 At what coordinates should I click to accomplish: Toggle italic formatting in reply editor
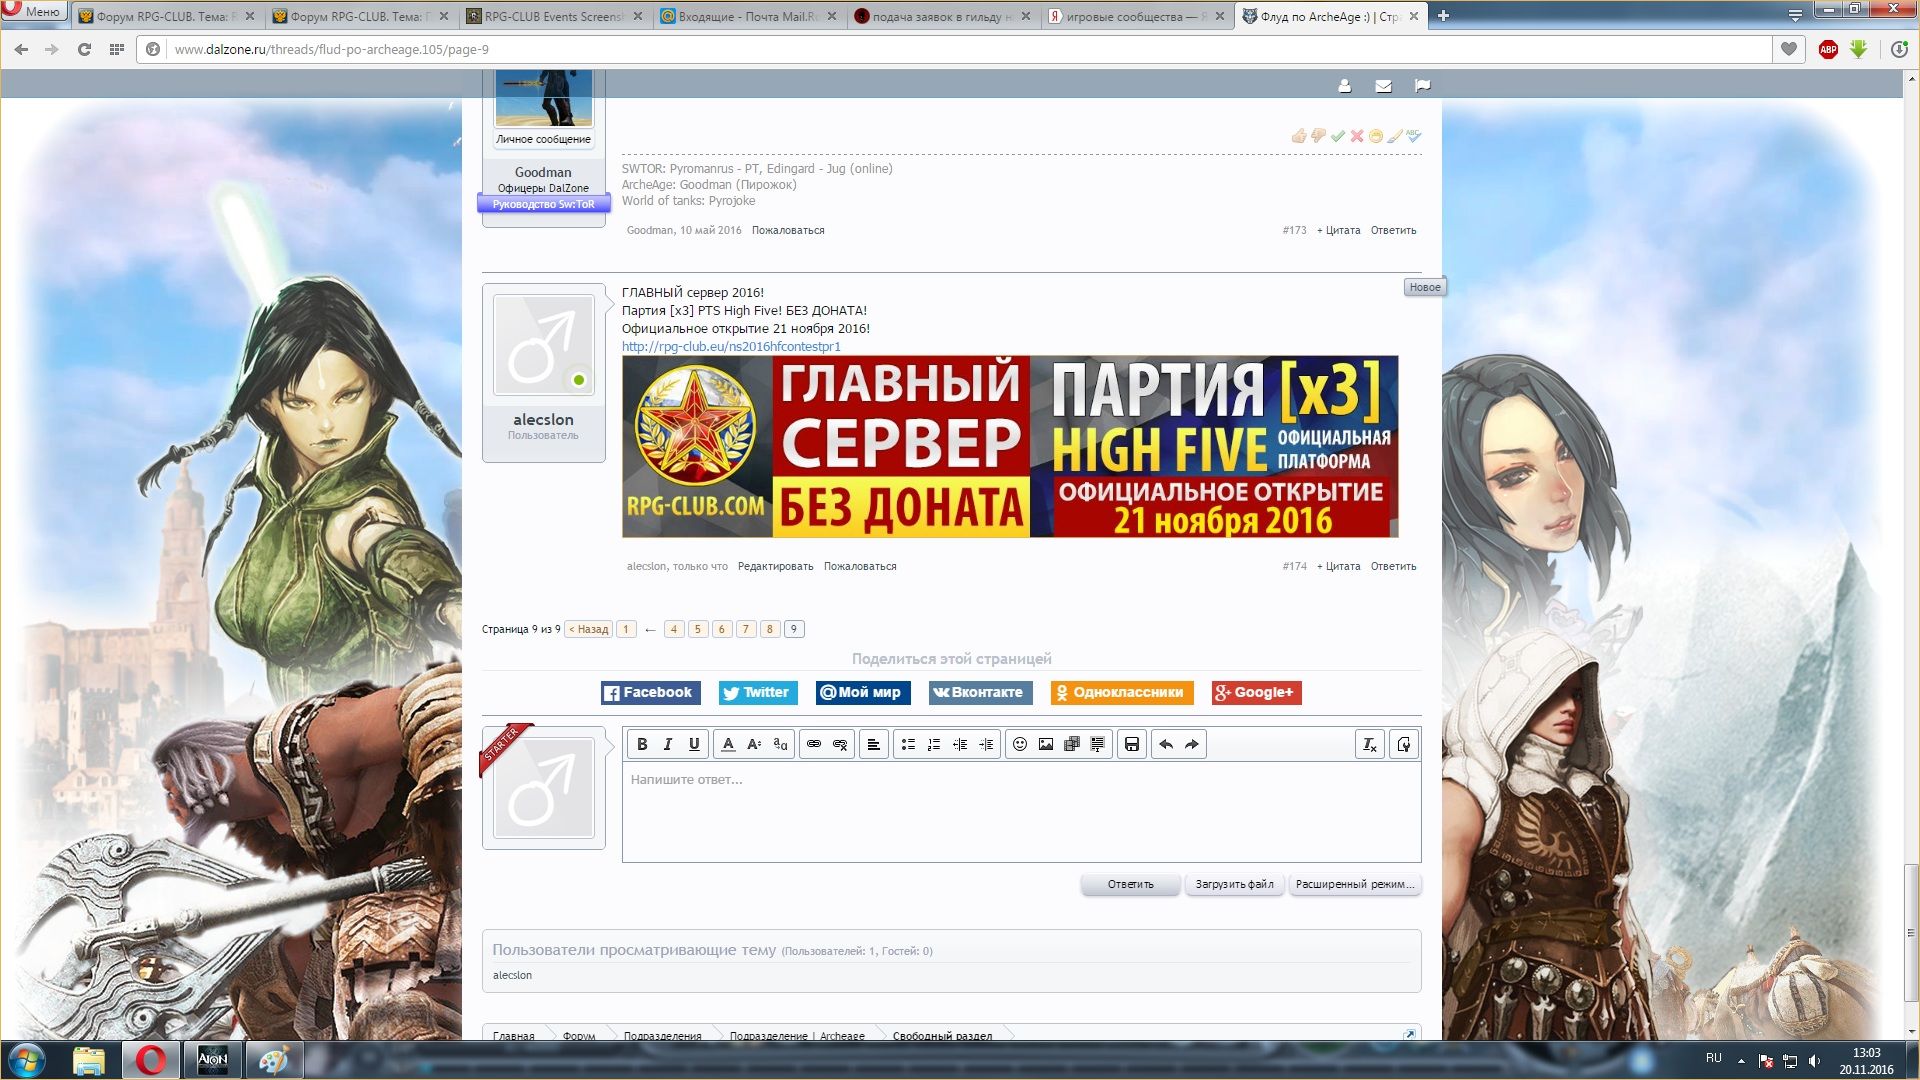click(668, 744)
